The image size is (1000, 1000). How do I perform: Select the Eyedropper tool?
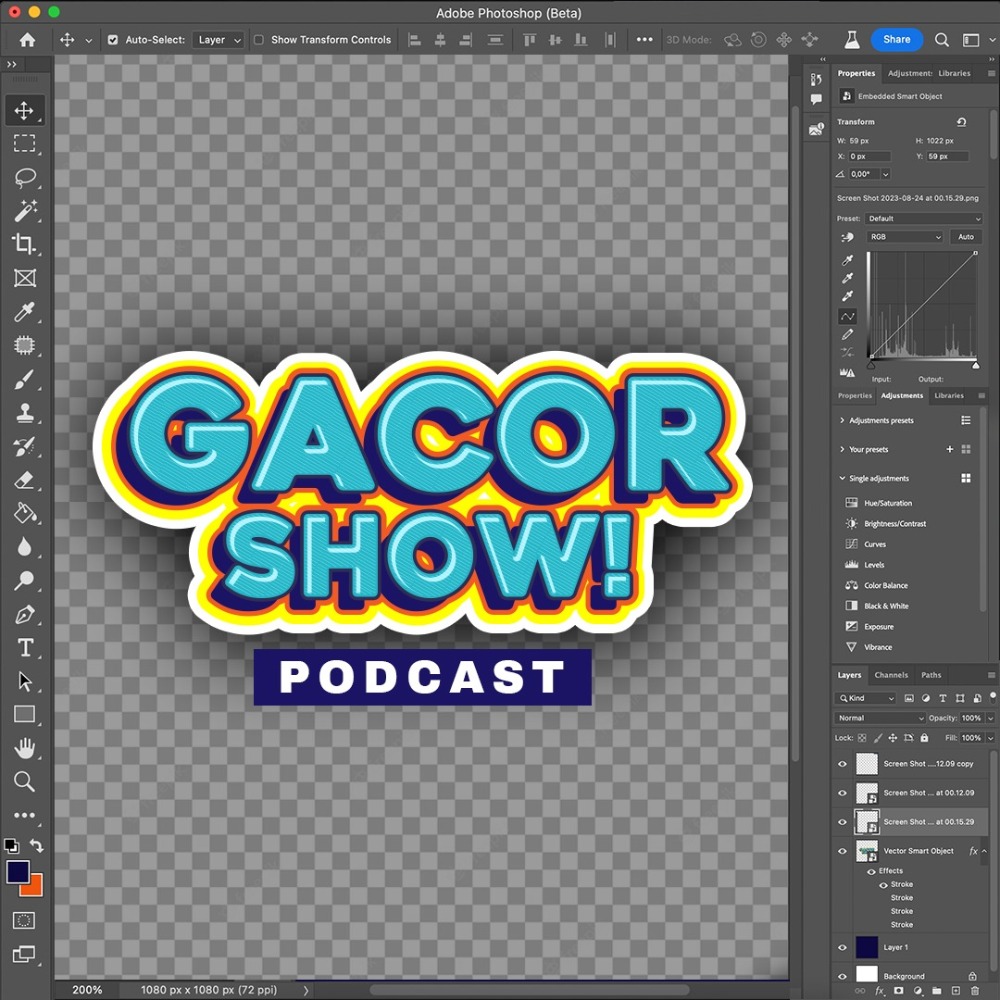tap(24, 312)
